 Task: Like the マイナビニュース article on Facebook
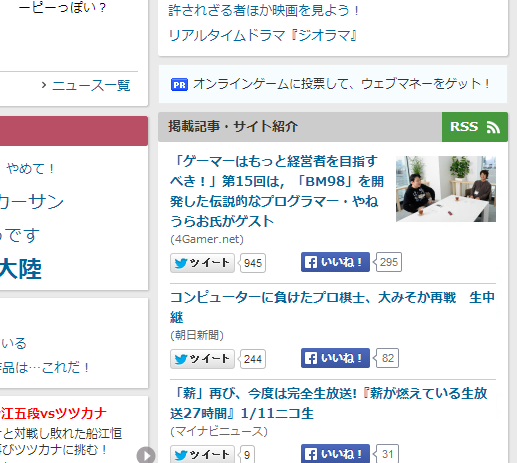(x=335, y=454)
